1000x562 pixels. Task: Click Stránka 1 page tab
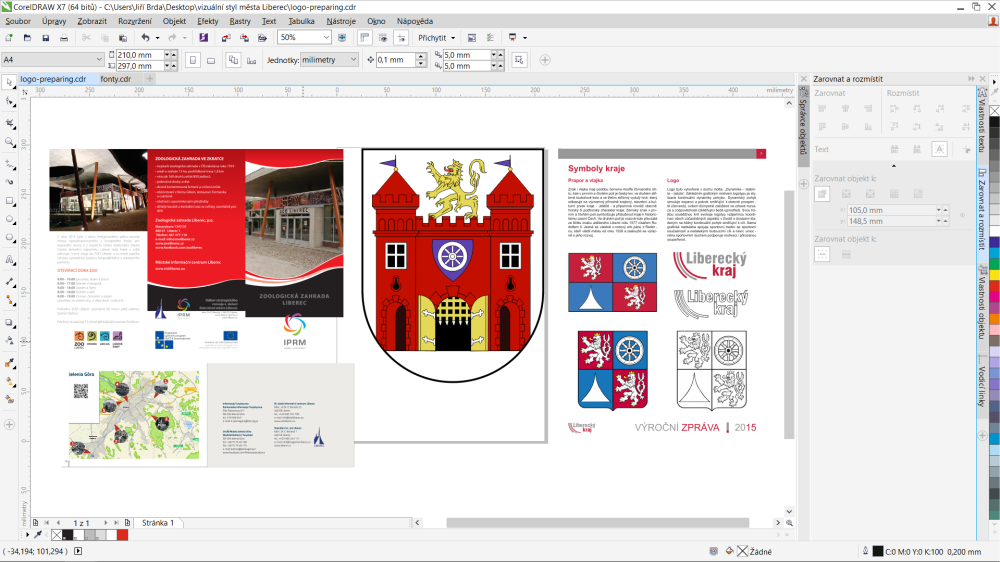158,522
